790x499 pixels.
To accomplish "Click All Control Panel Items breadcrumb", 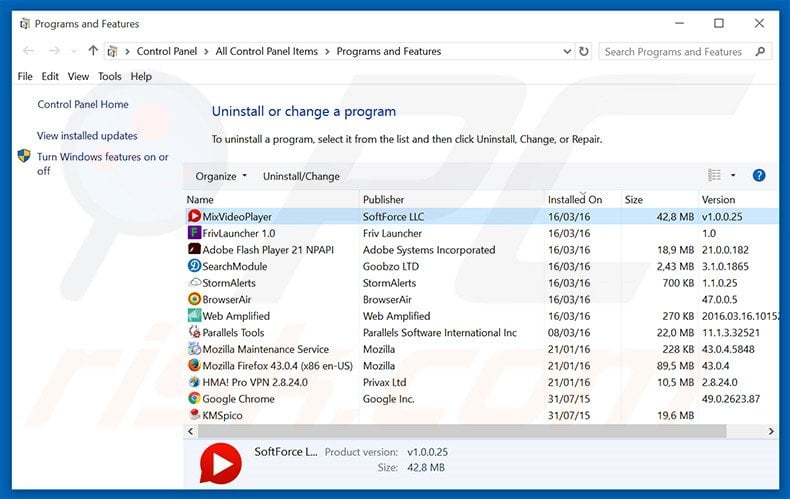I will pos(267,51).
